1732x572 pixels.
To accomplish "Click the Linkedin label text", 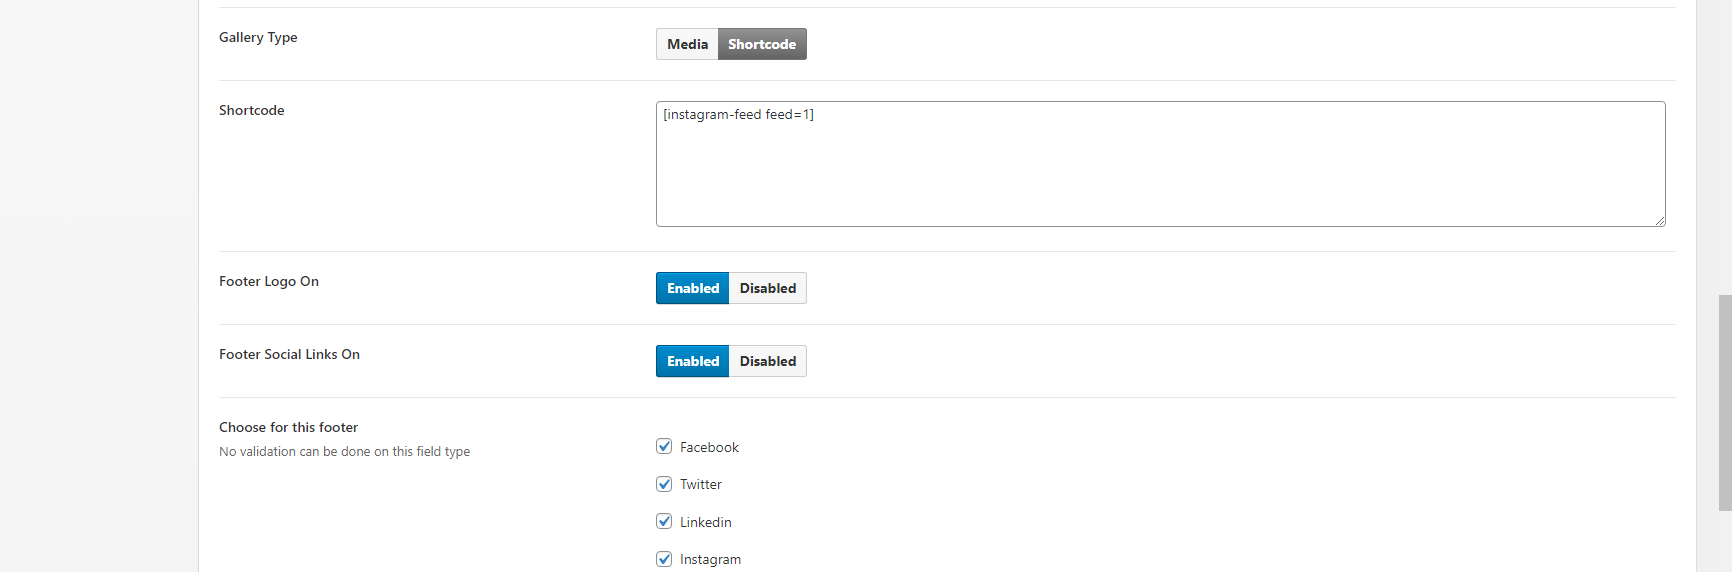I will click(x=705, y=522).
